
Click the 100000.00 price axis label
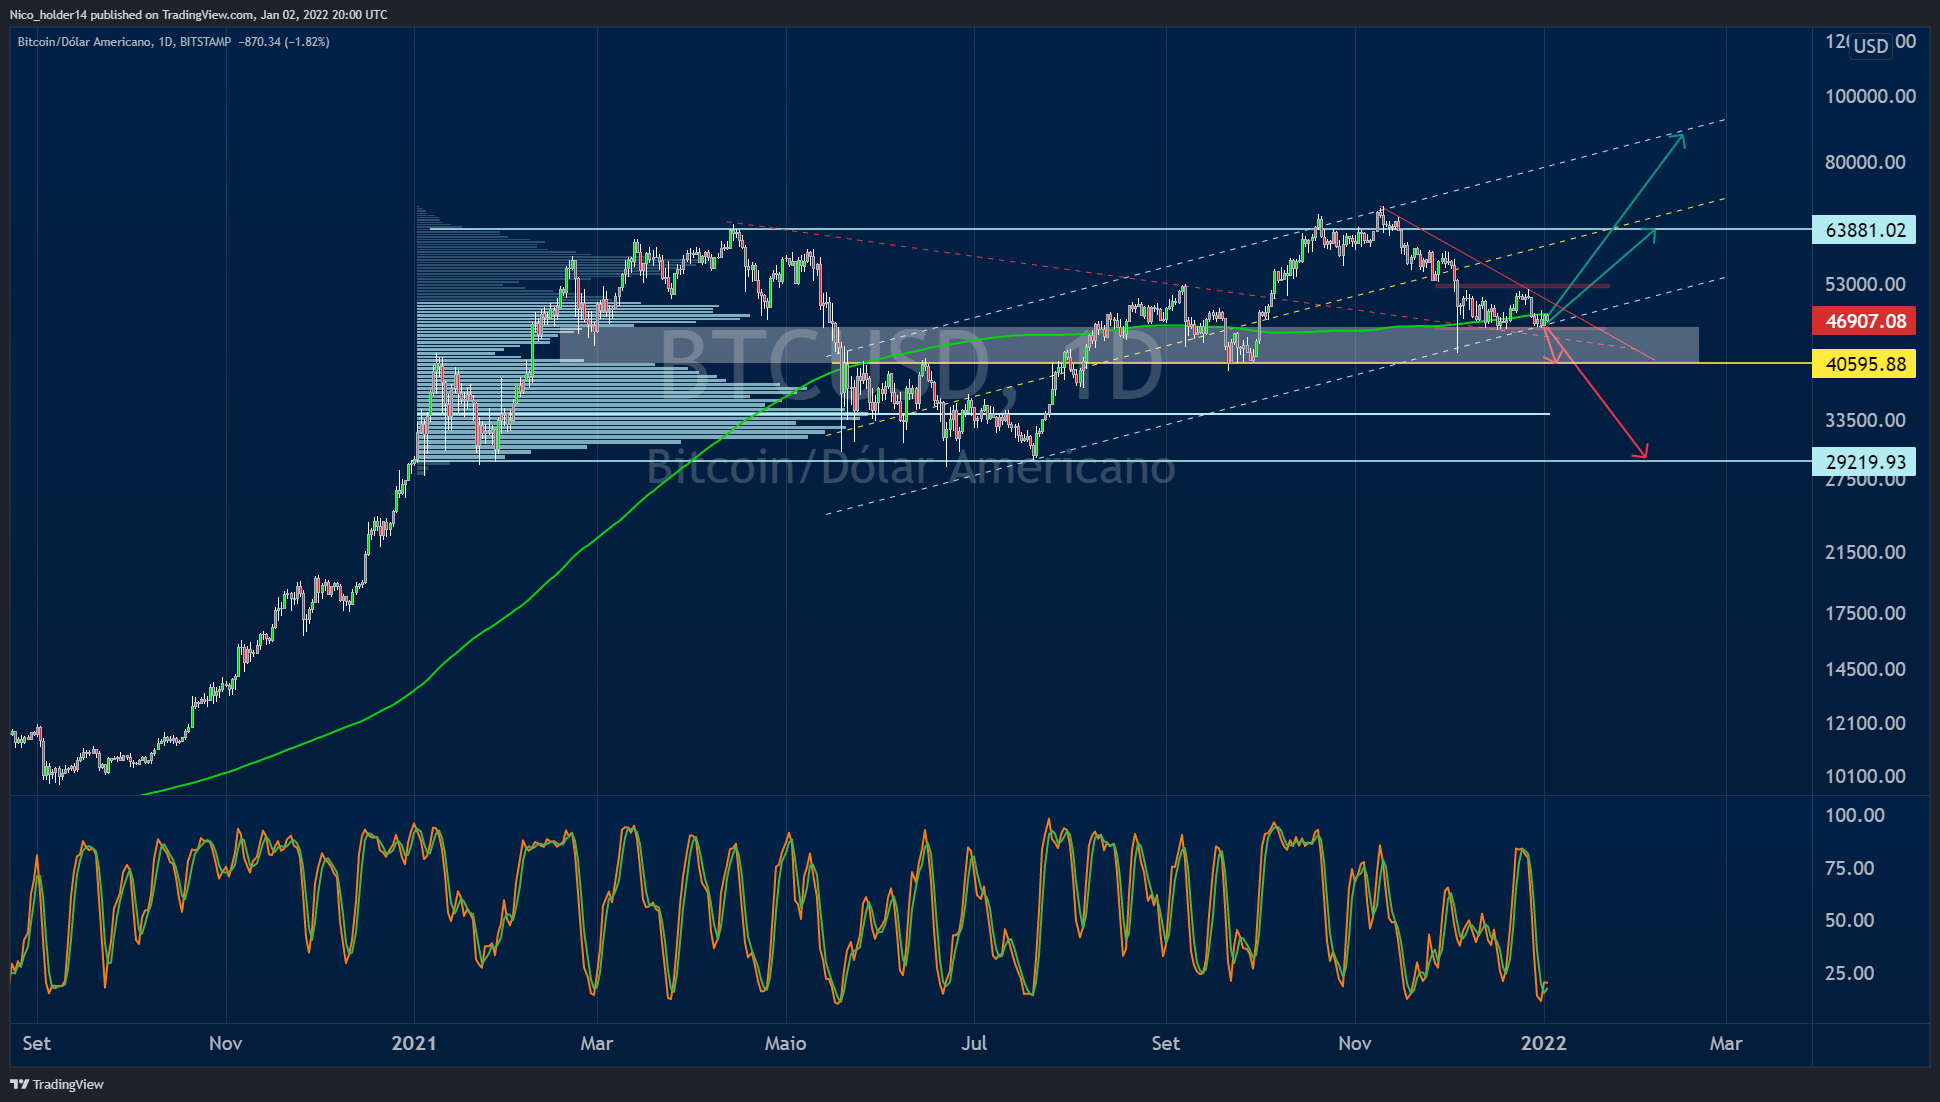[1870, 96]
